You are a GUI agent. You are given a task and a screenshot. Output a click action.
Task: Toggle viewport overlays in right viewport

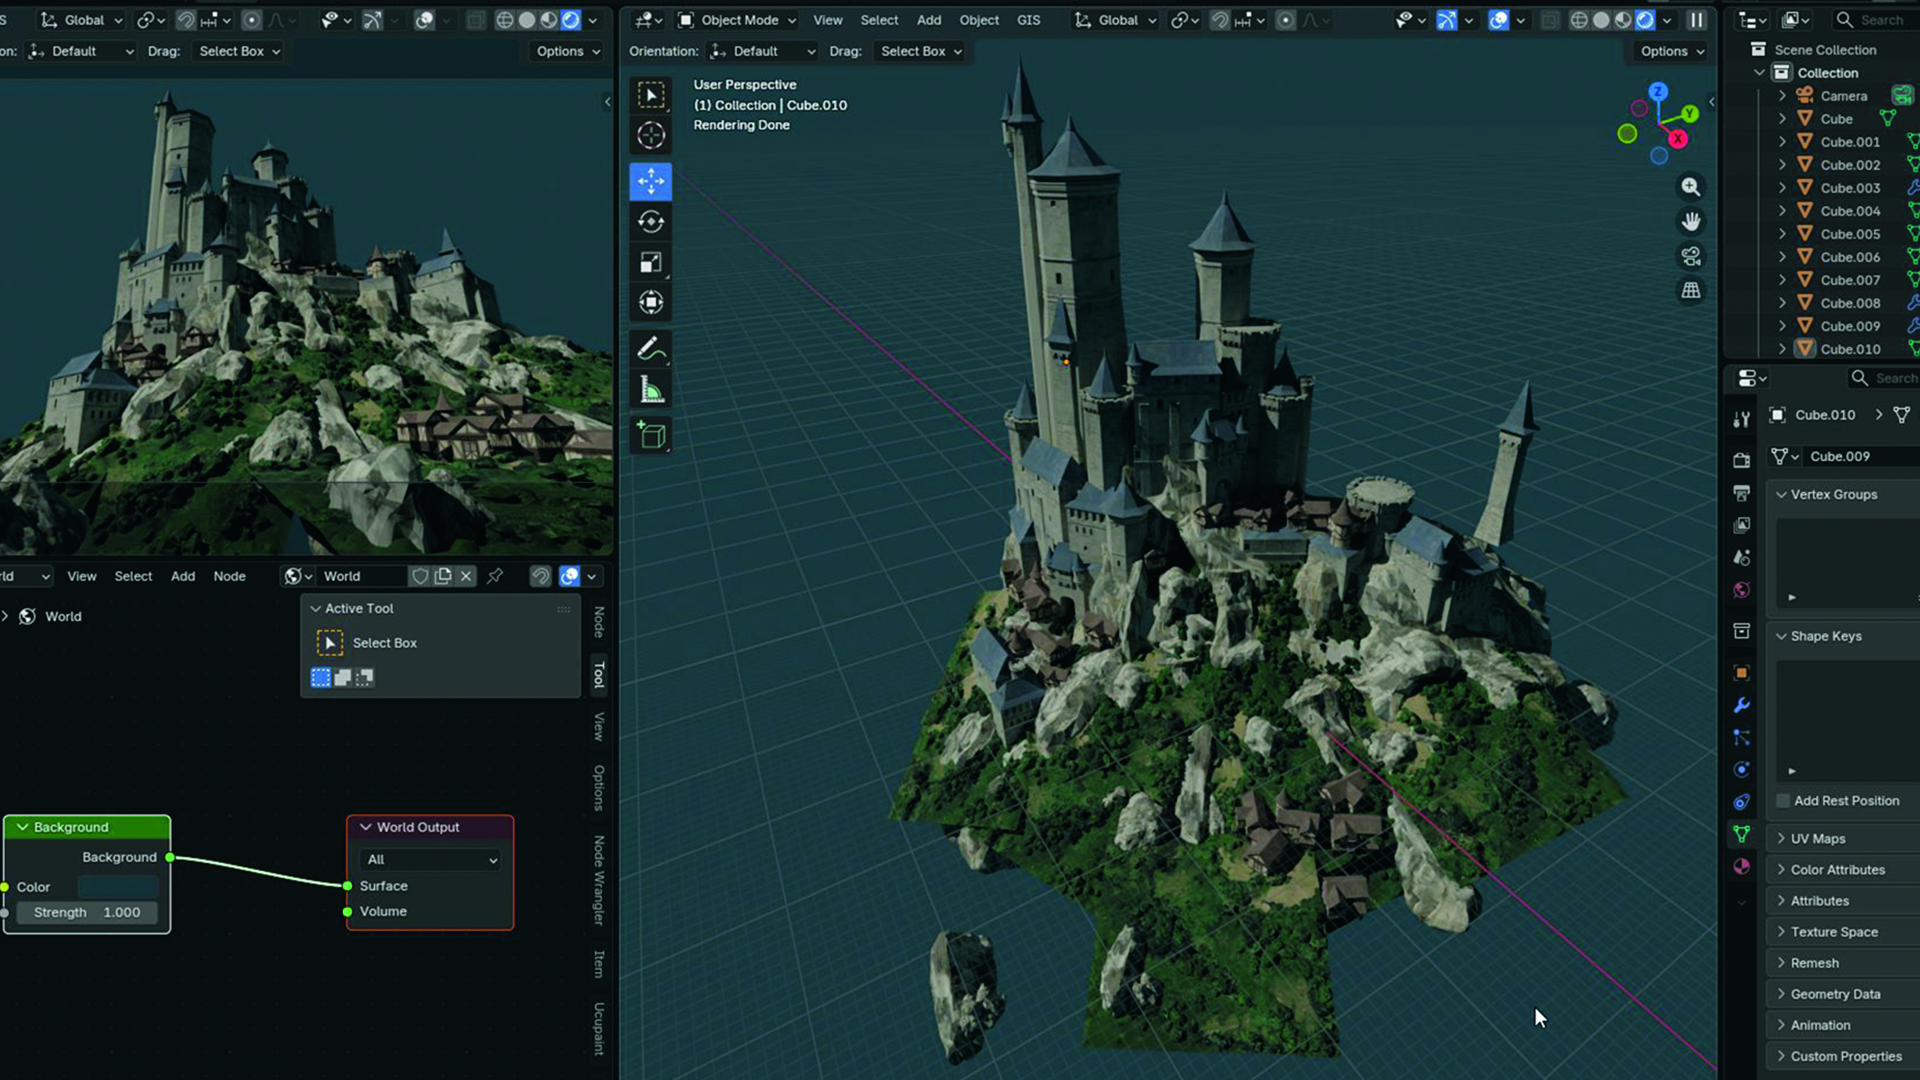[x=1498, y=20]
